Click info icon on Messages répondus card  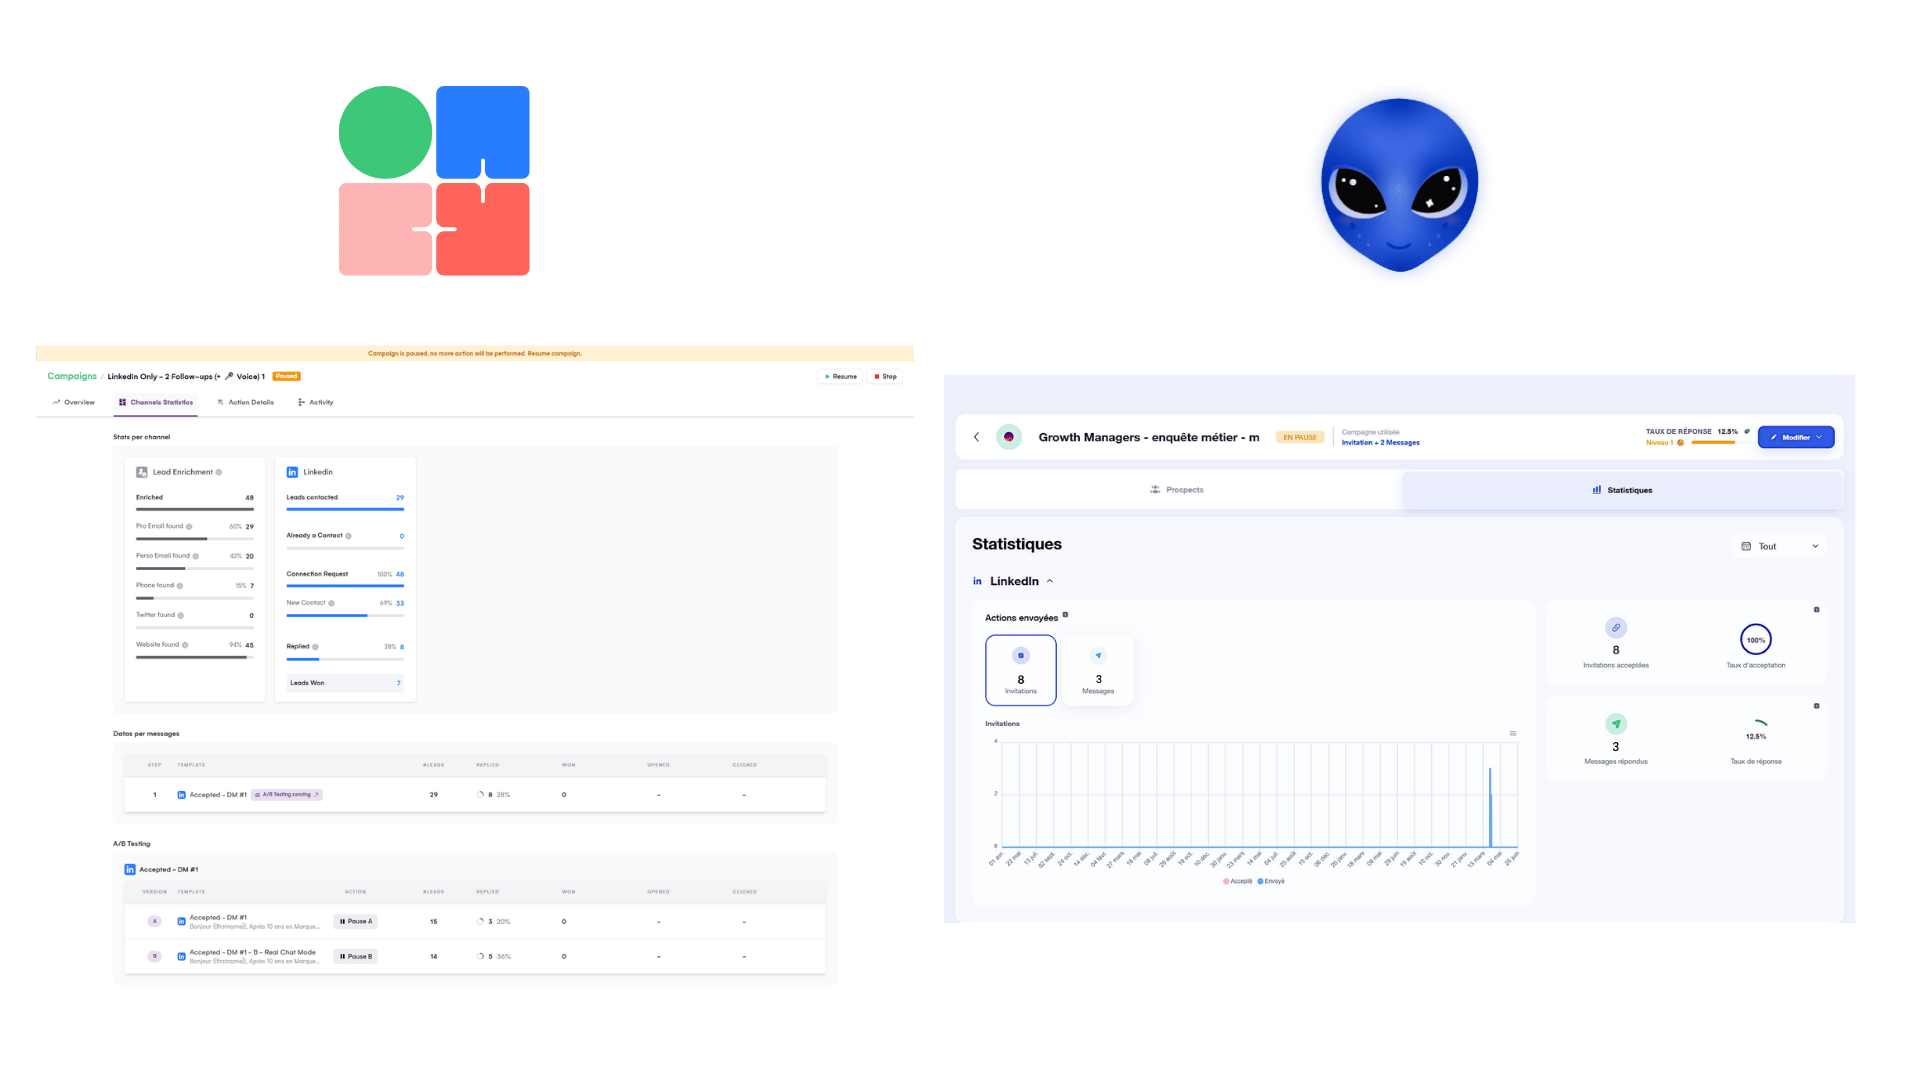1817,706
